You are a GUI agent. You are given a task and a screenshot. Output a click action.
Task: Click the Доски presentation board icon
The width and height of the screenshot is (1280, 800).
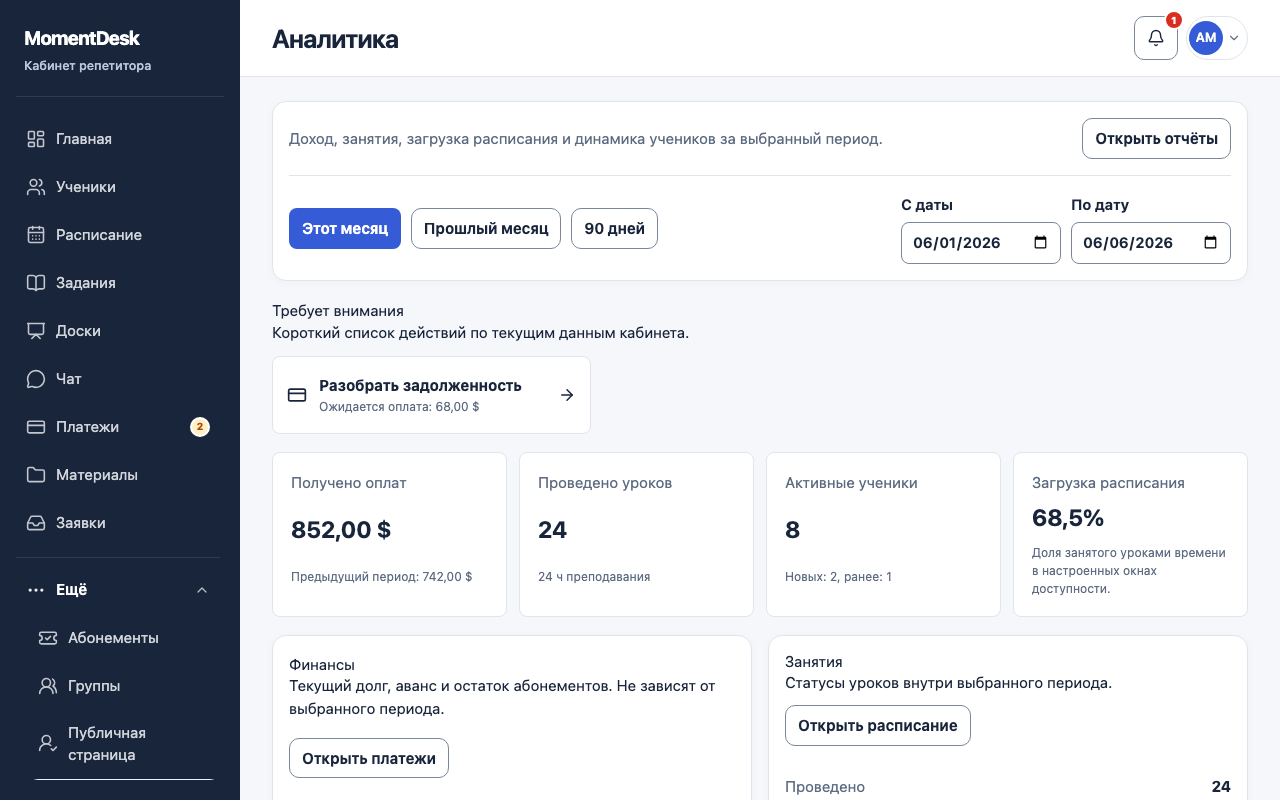click(x=36, y=331)
